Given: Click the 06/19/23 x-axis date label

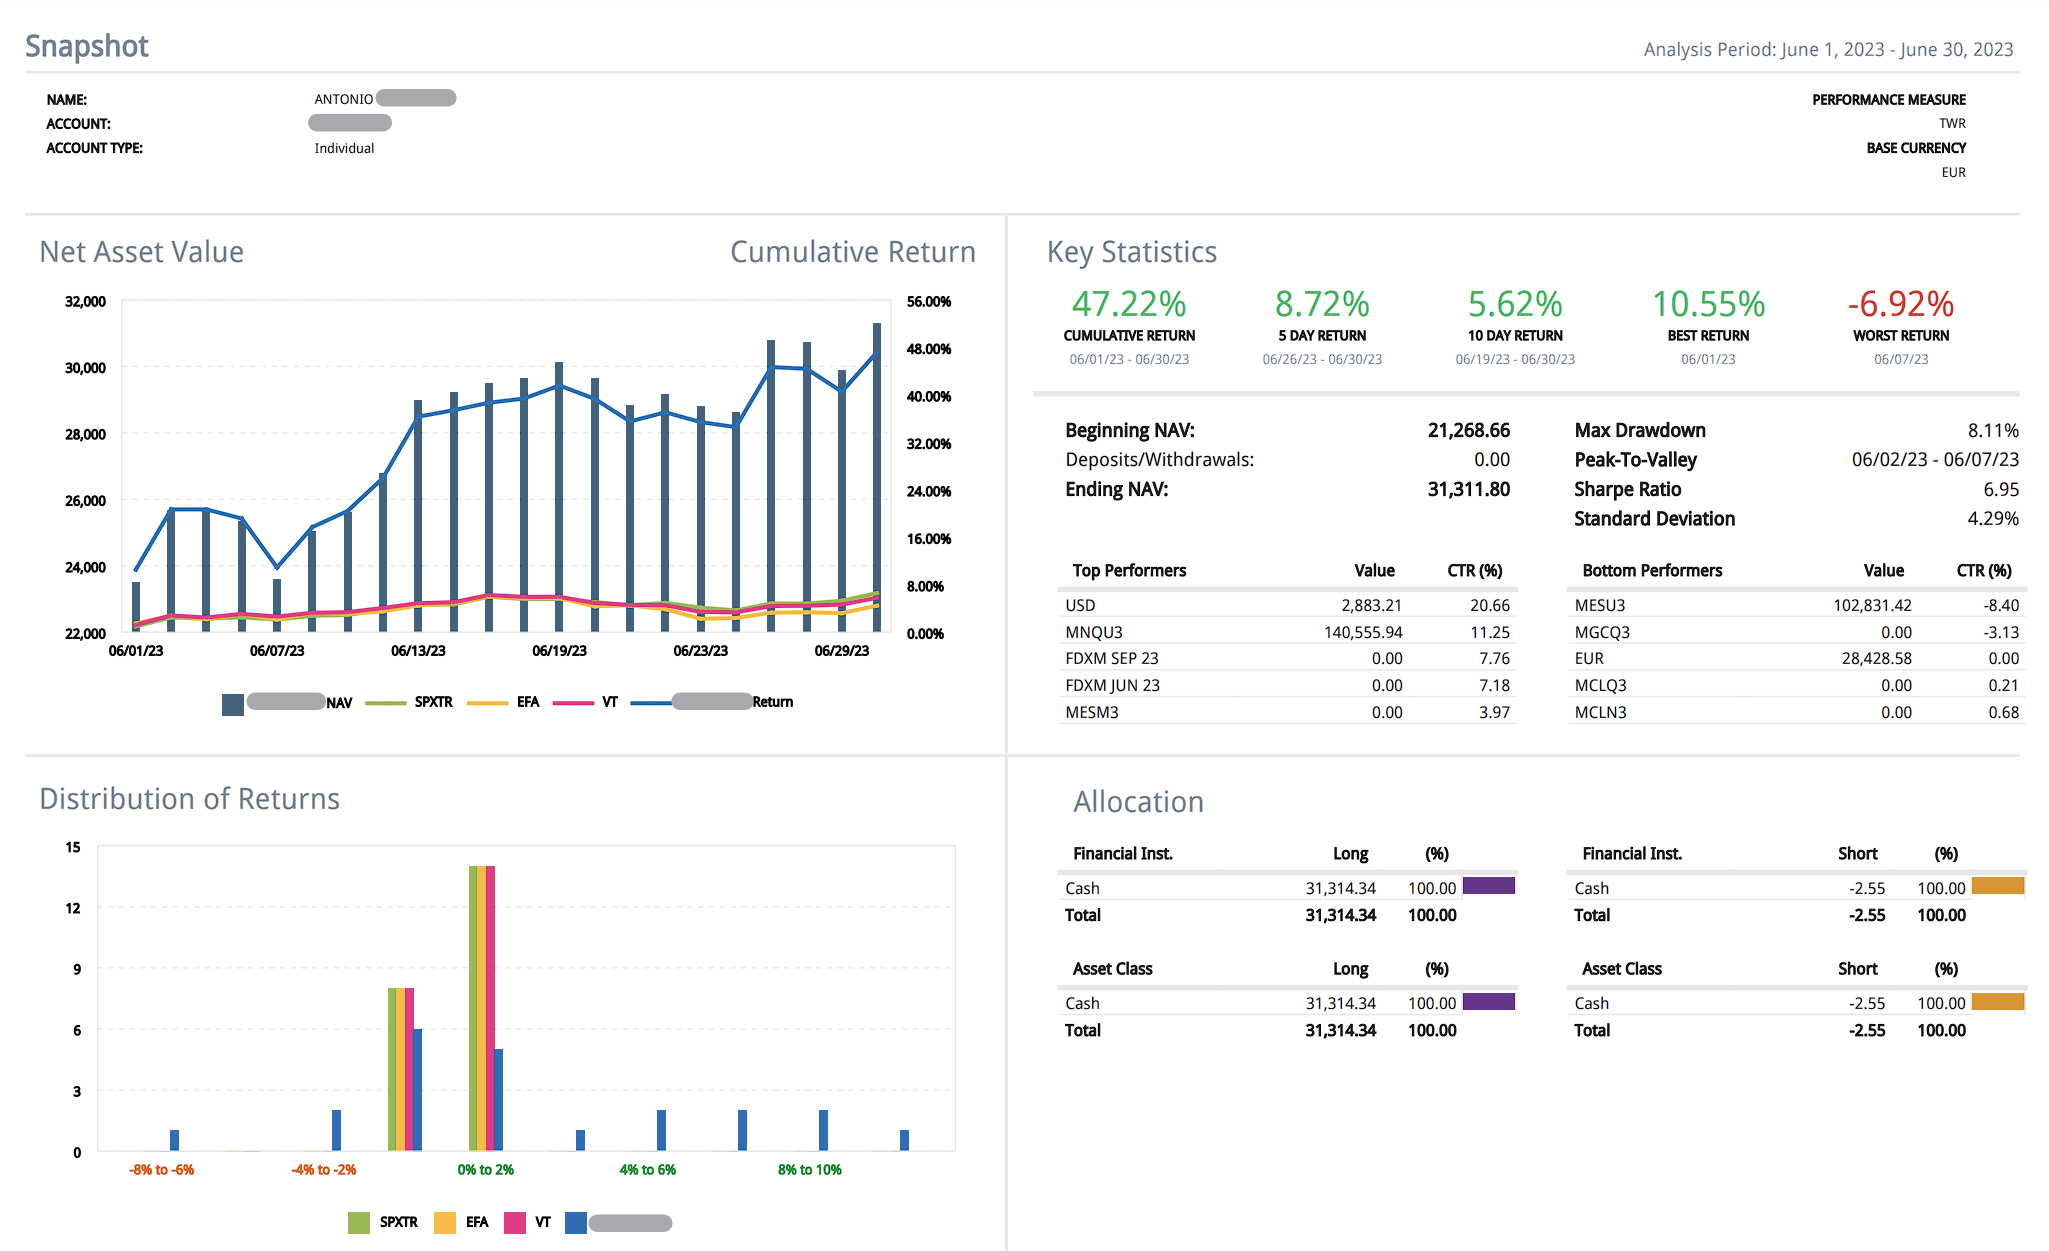Looking at the screenshot, I should click(x=559, y=651).
